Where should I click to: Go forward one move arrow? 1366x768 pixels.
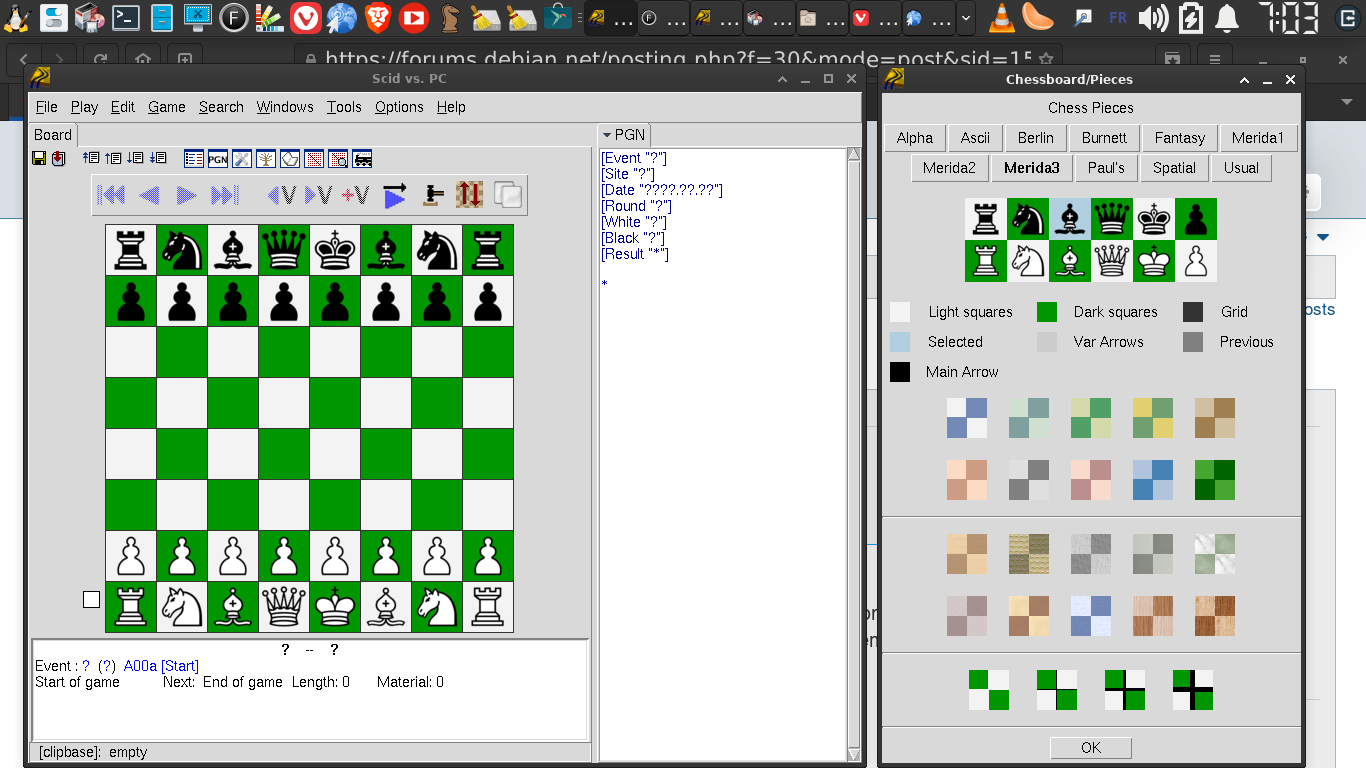tap(186, 195)
